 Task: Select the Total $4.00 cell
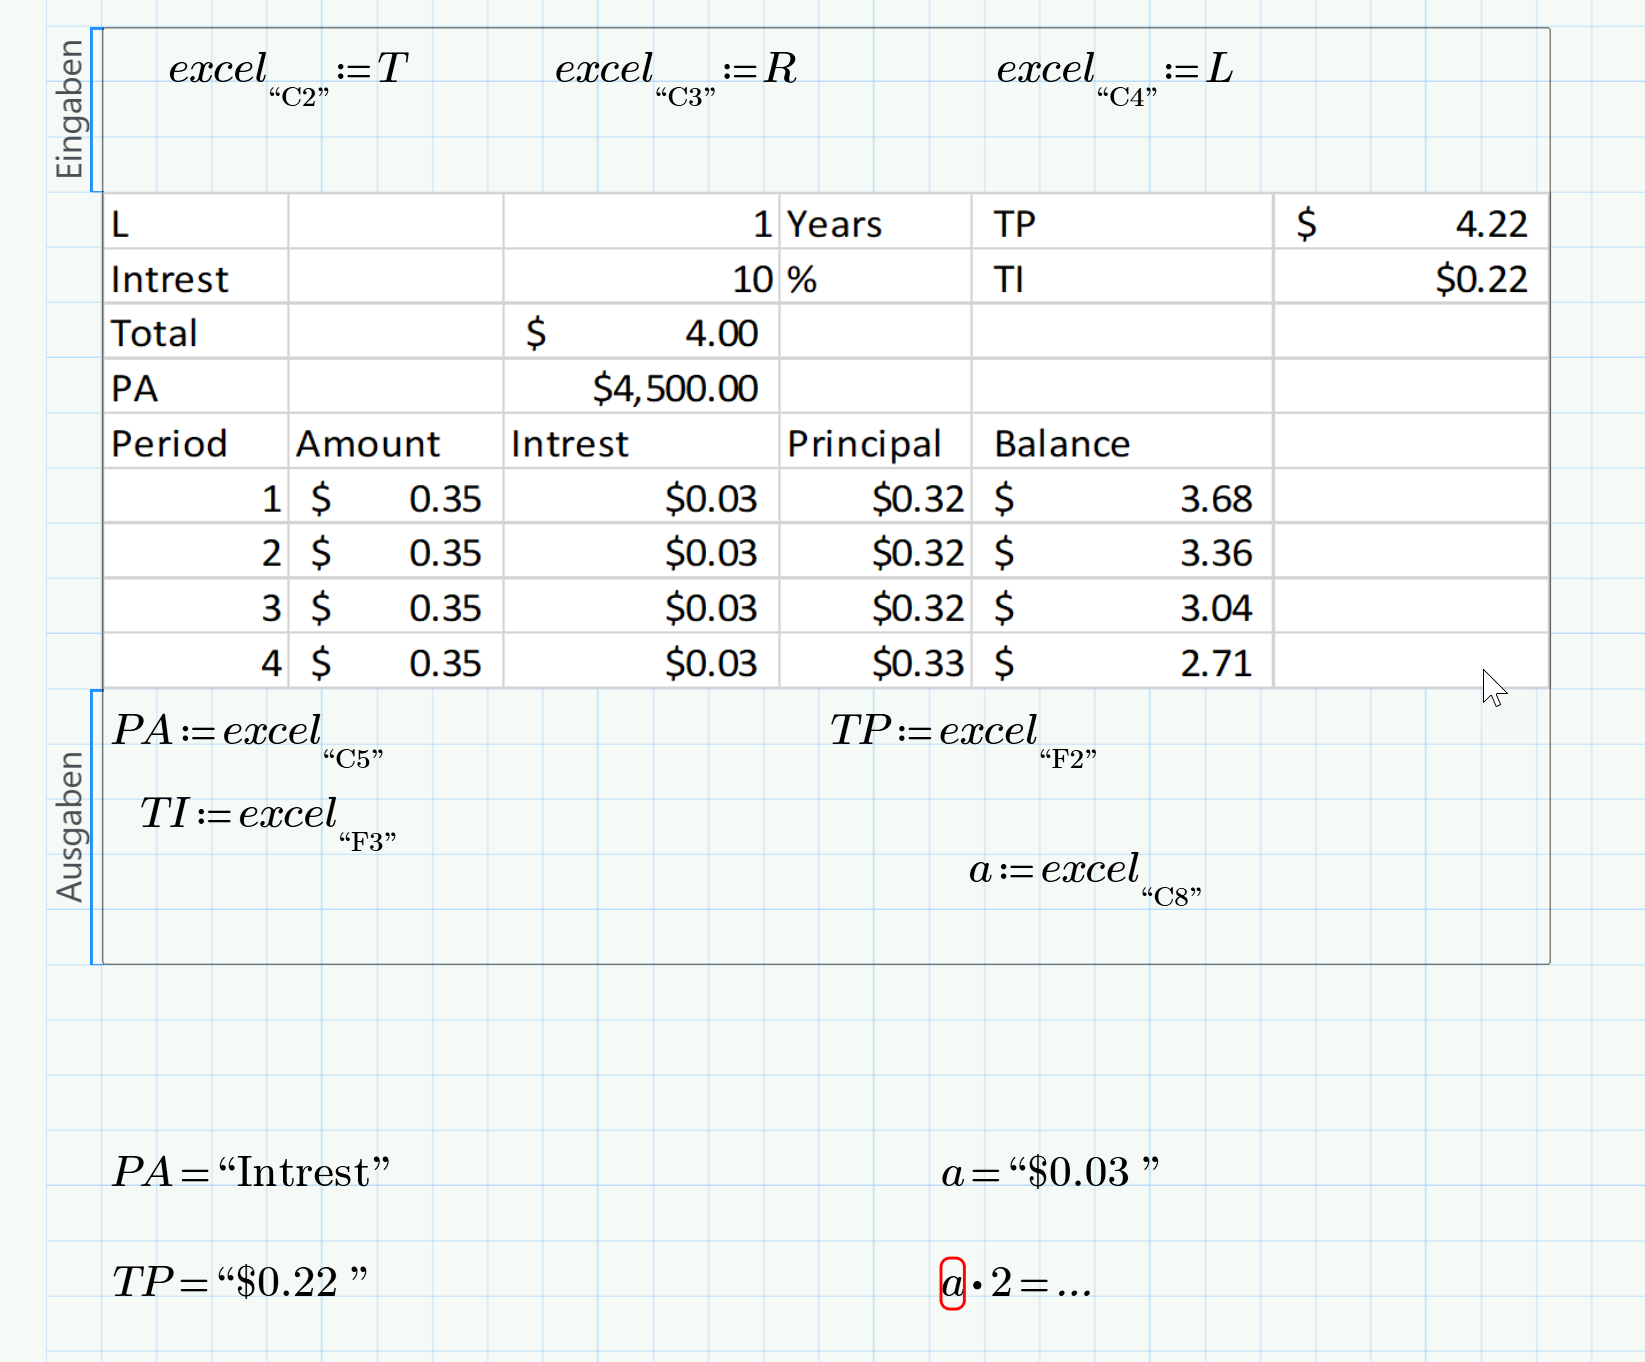click(x=640, y=333)
